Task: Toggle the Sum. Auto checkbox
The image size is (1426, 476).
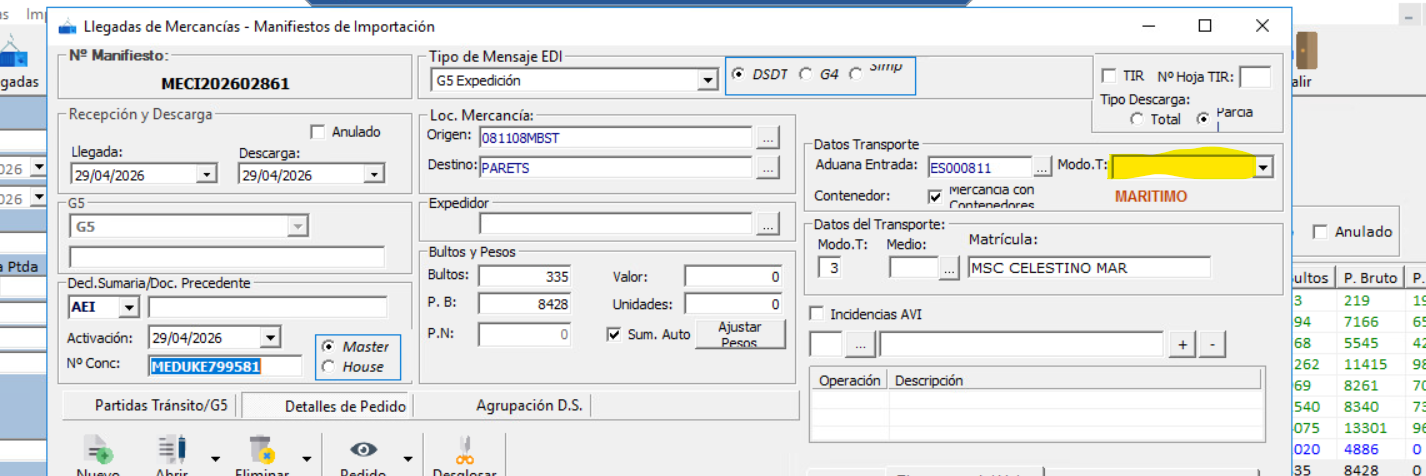Action: pyautogui.click(x=614, y=334)
